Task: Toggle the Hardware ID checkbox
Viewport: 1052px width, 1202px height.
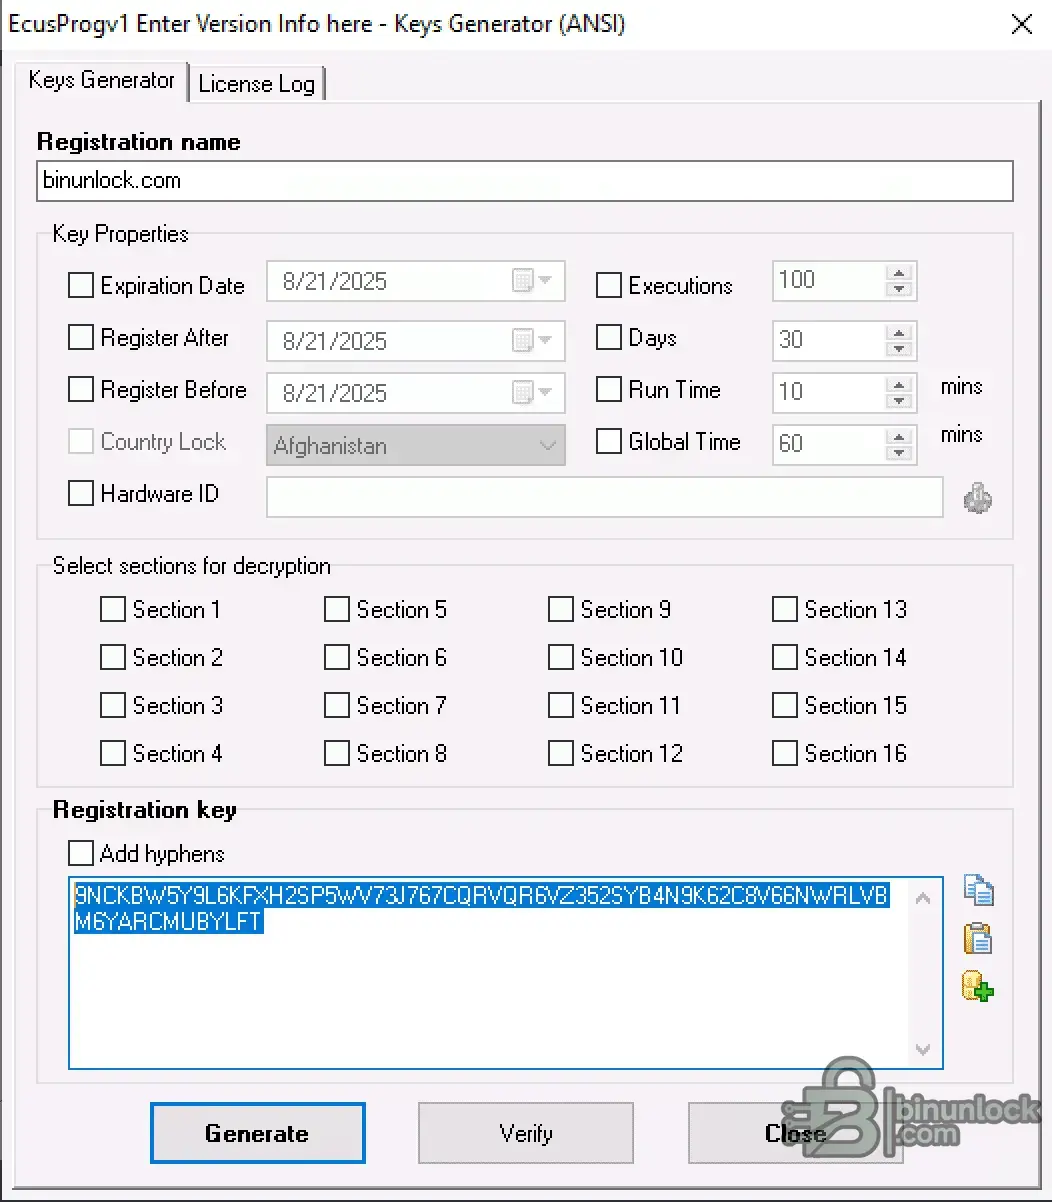Action: coord(80,493)
